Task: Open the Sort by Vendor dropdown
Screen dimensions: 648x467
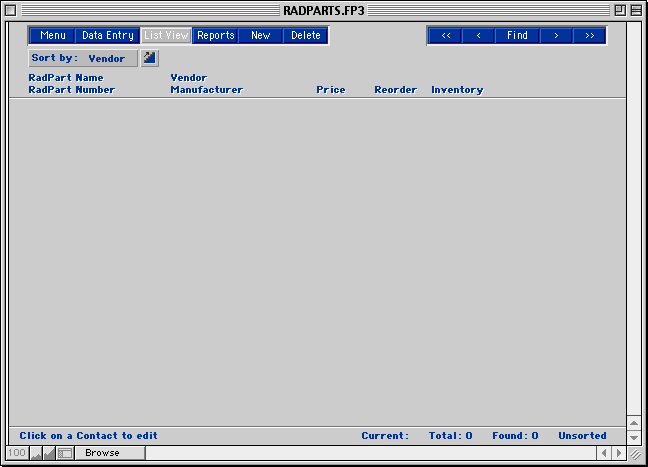Action: click(83, 58)
